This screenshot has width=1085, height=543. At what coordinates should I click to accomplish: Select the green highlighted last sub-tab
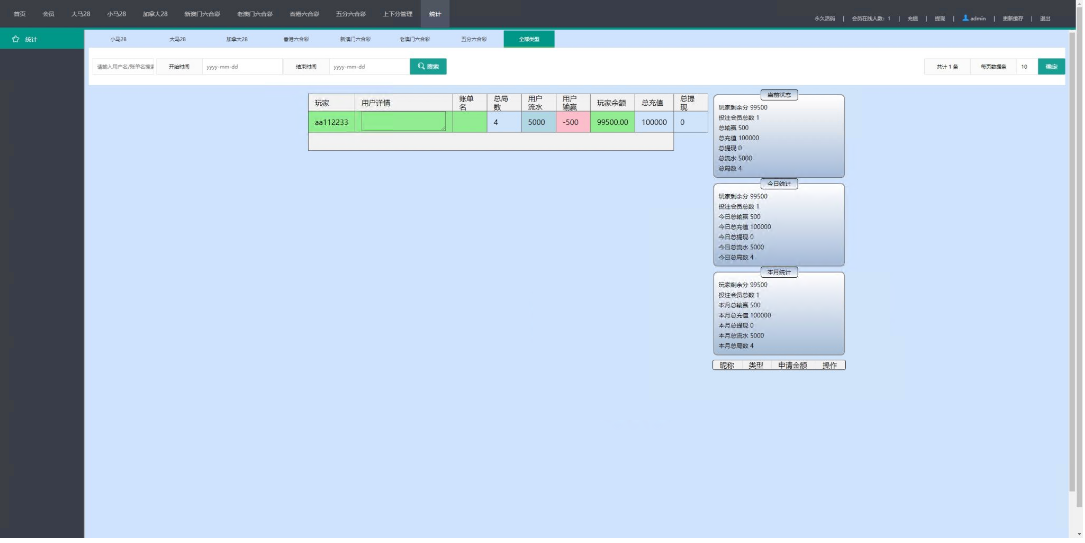click(529, 39)
